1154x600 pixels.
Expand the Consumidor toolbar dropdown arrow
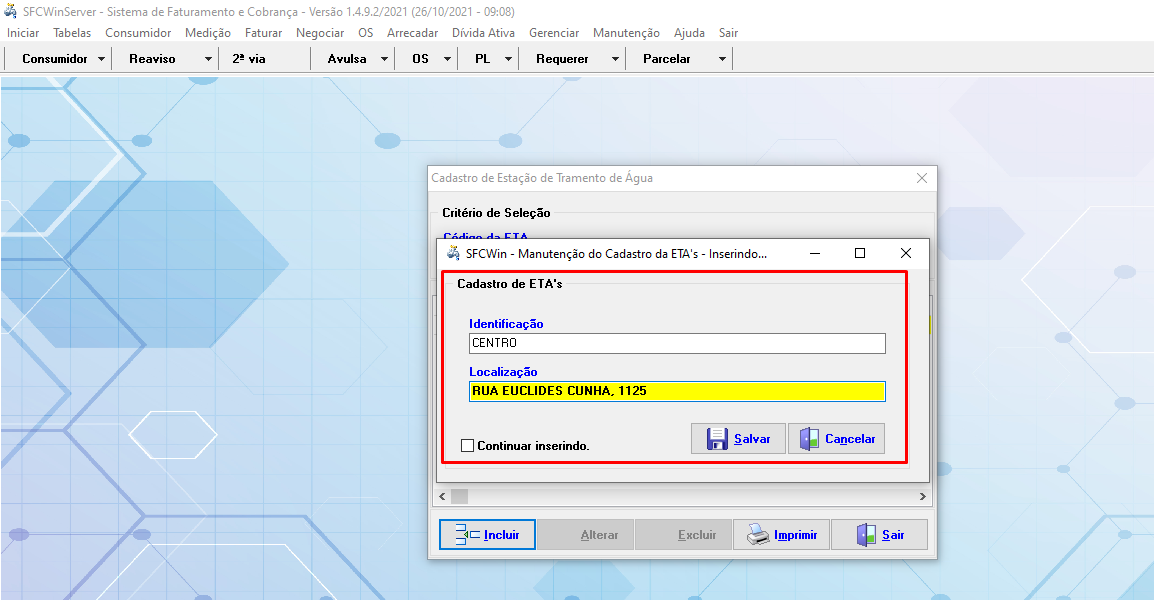pyautogui.click(x=102, y=59)
